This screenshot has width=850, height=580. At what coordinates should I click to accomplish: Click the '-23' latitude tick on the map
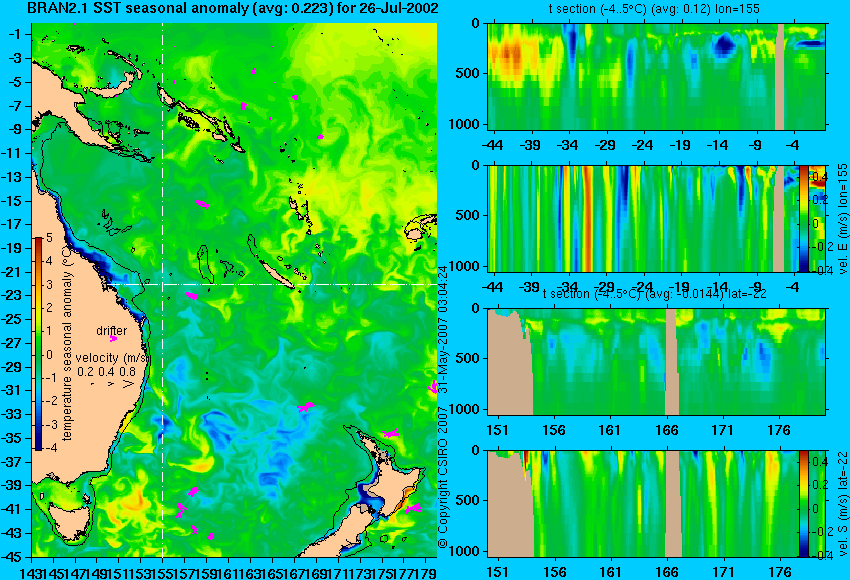(13, 295)
